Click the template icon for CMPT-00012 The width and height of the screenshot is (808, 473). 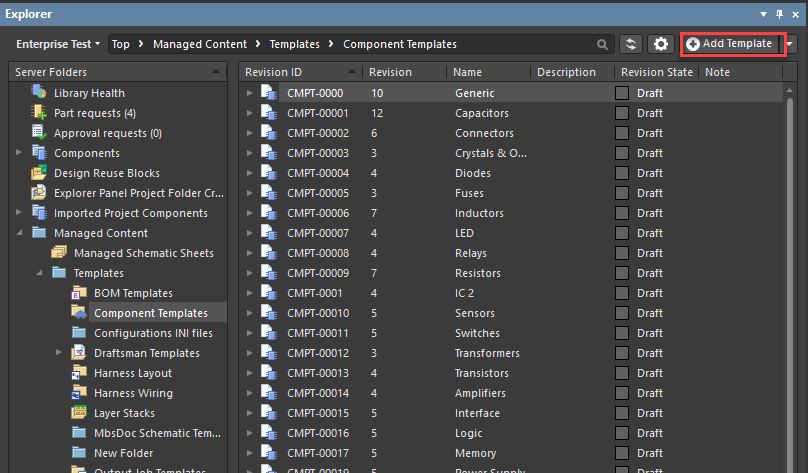(268, 353)
